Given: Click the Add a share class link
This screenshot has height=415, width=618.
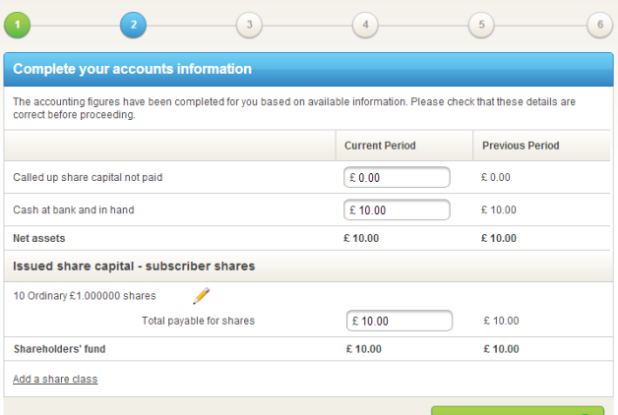Looking at the screenshot, I should tap(55, 379).
